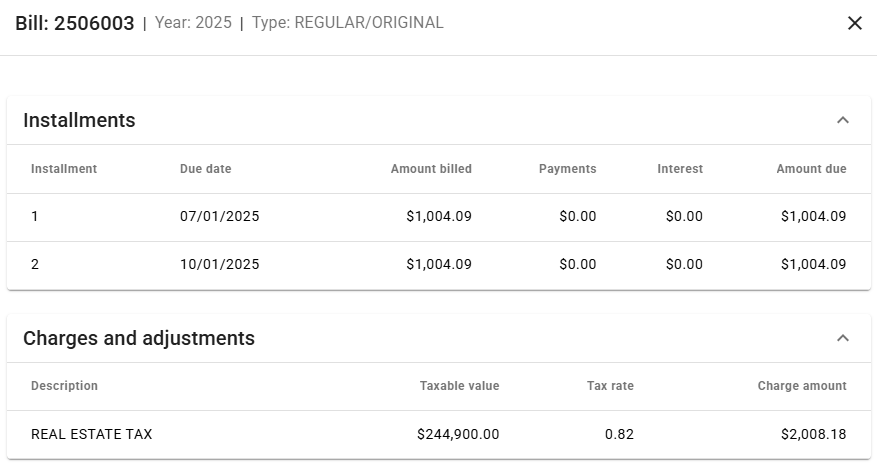Click the Amount due column header

811,169
